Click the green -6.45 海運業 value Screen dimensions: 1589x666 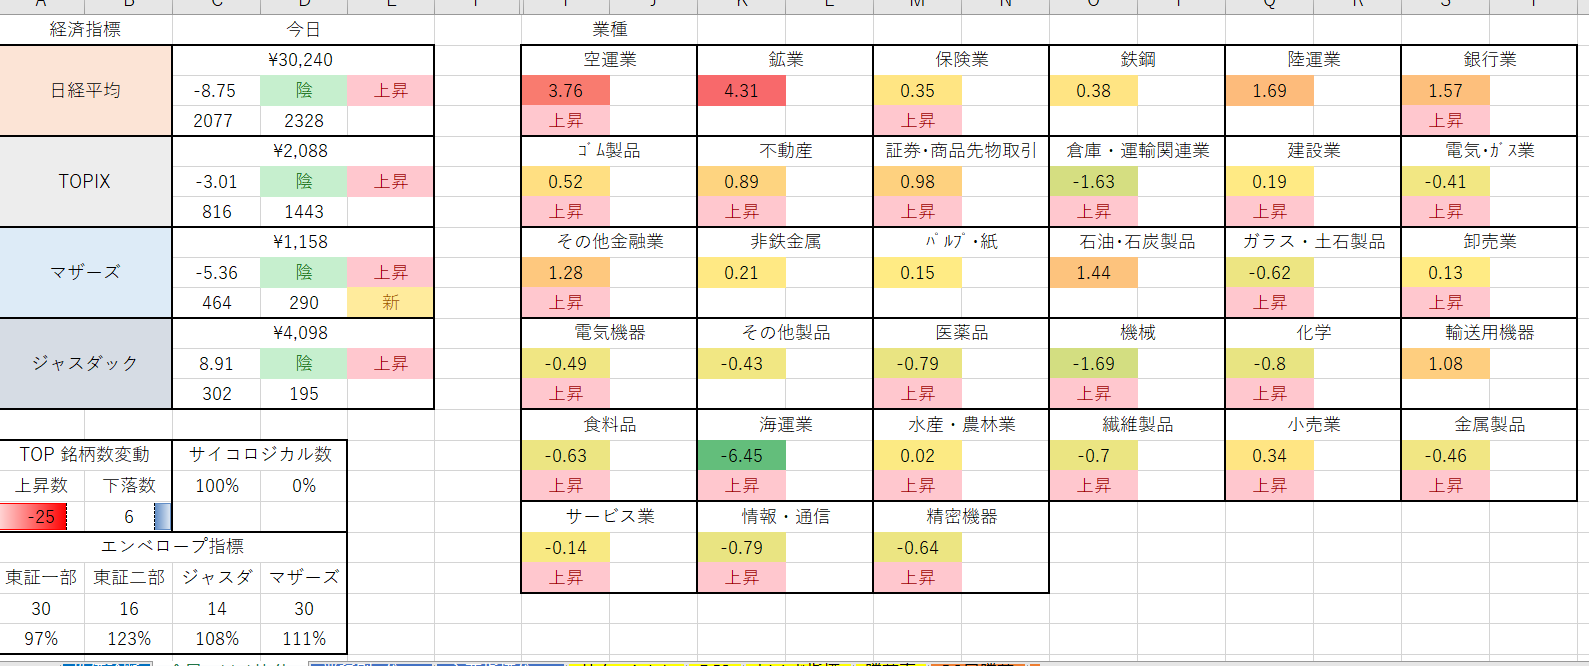click(741, 456)
